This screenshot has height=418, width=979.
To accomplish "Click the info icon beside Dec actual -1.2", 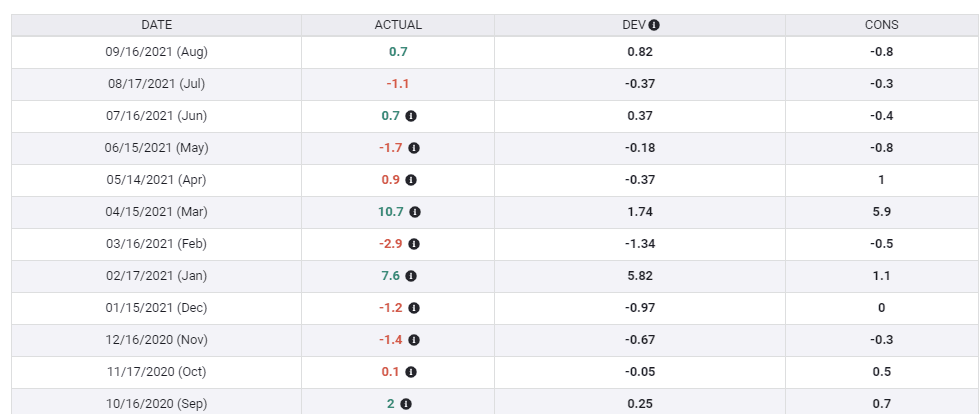I will pos(414,308).
